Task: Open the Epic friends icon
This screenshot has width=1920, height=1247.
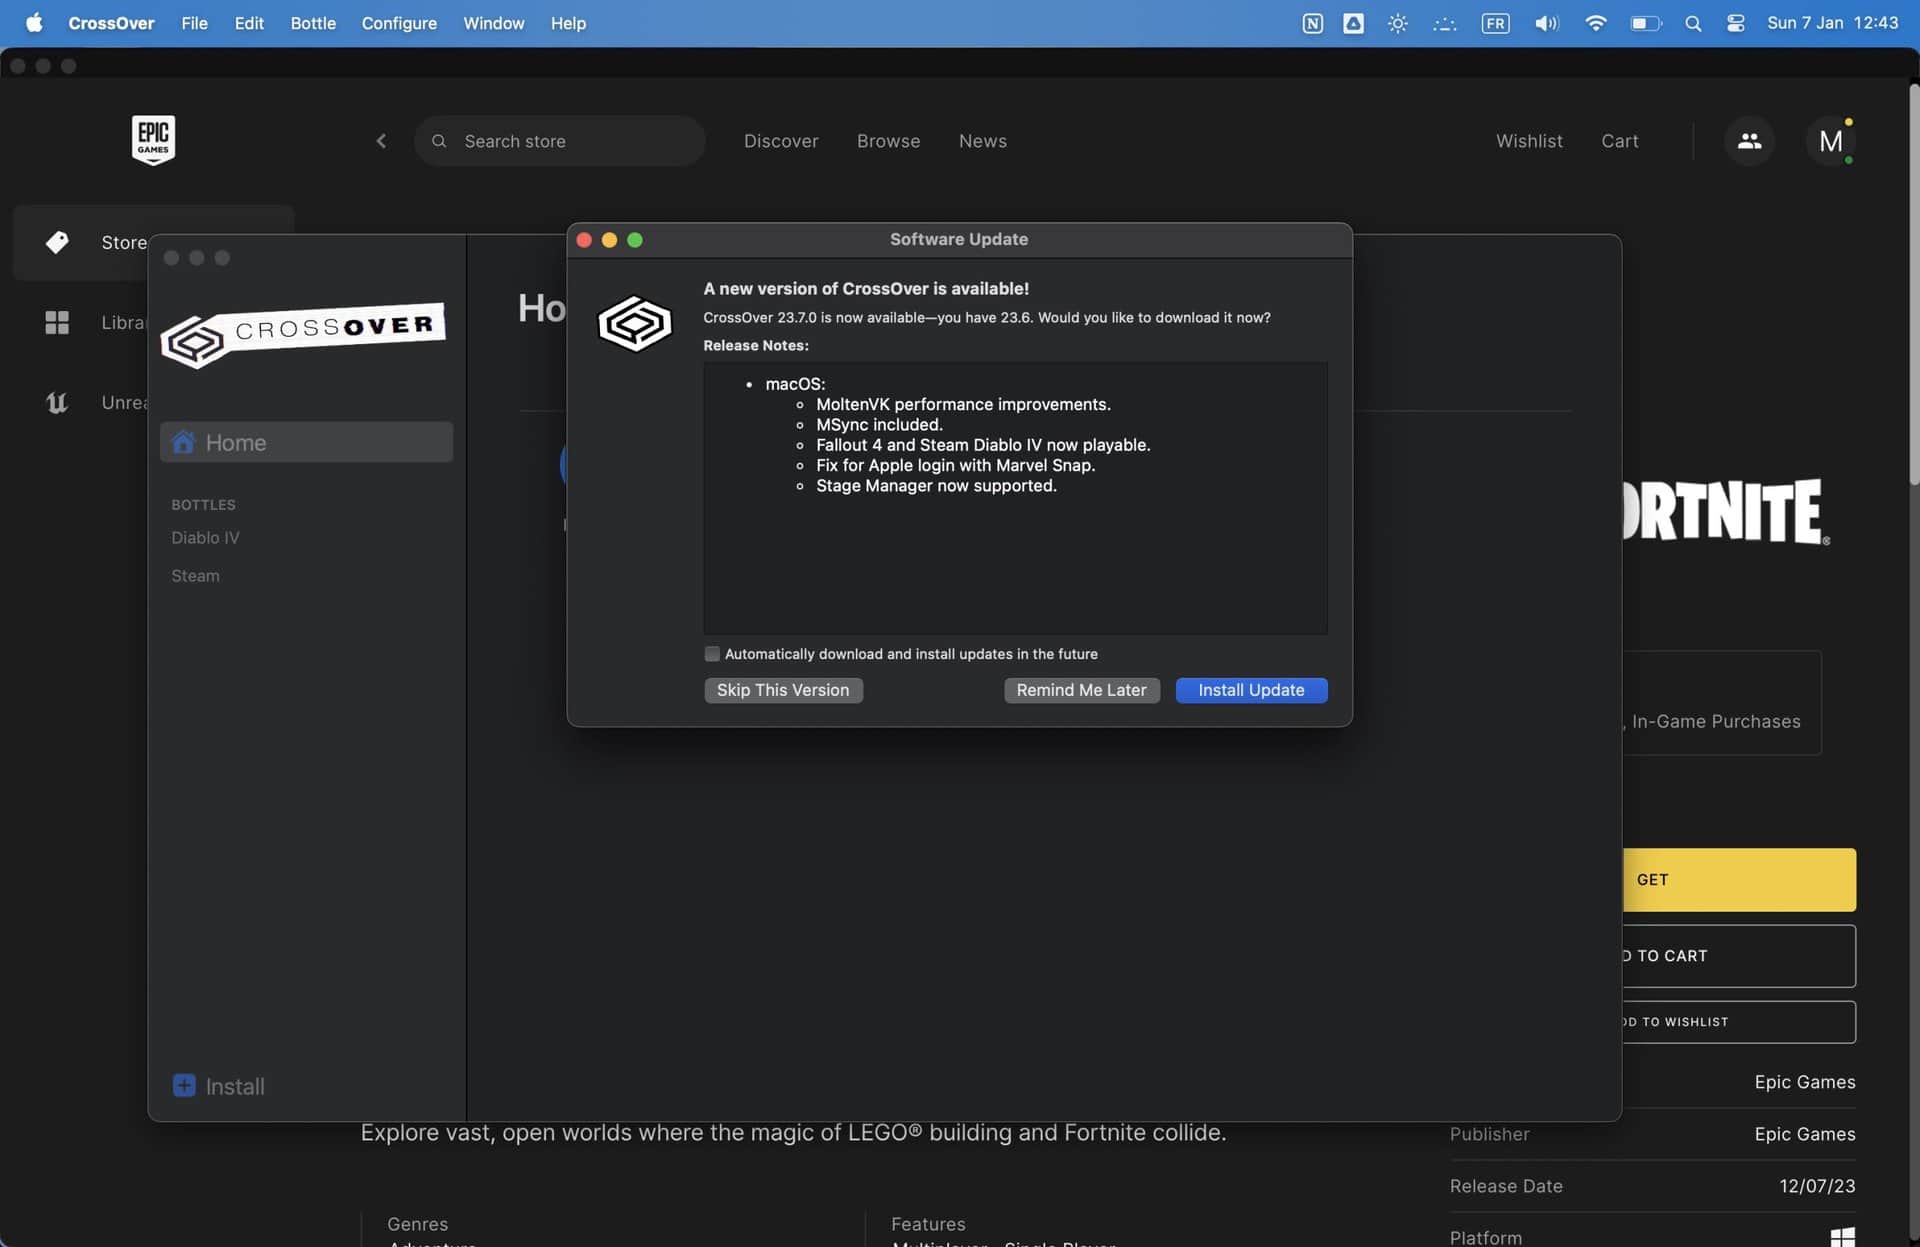Action: coord(1749,141)
